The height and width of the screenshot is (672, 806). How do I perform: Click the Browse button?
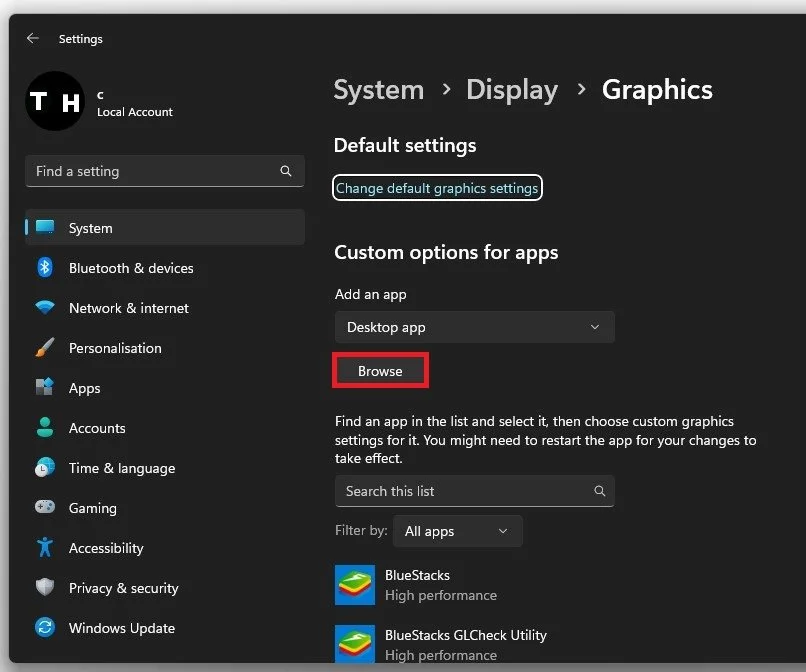coord(380,370)
